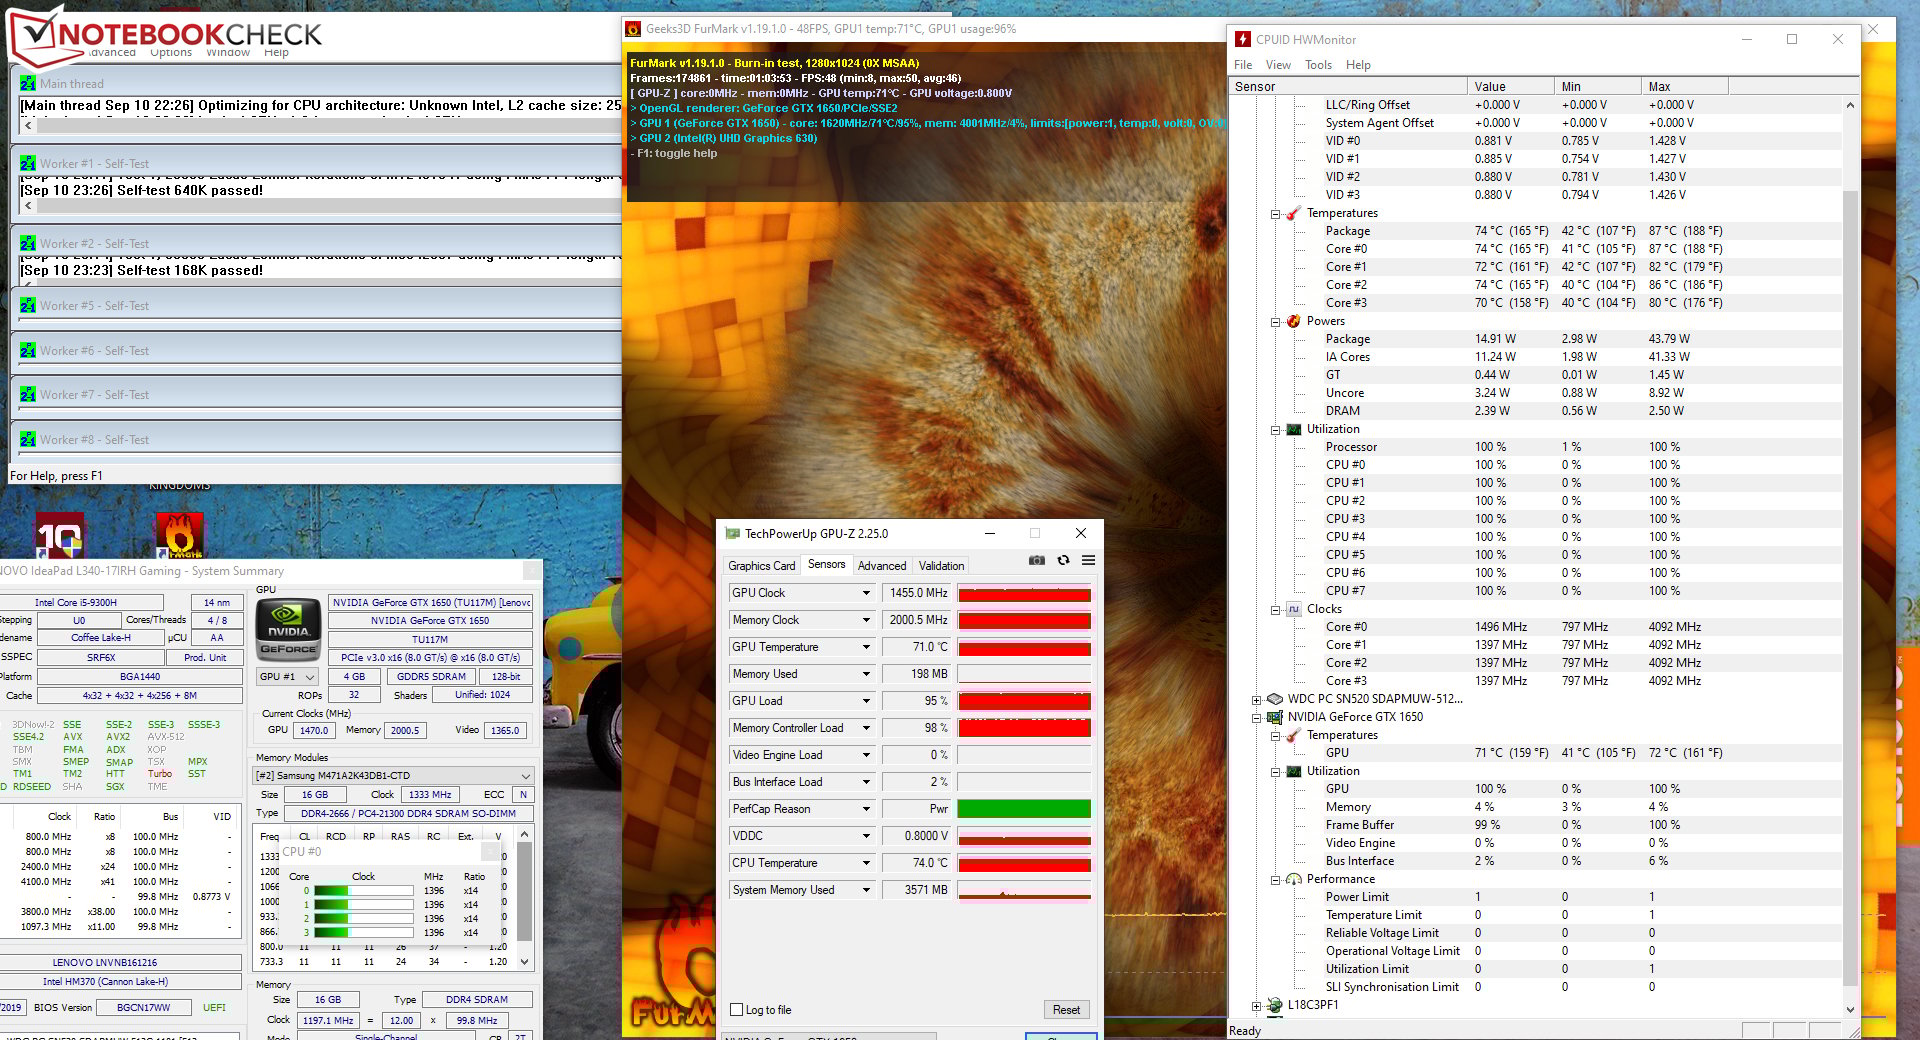Click the CPUID HWMonitor title bar icon

[1243, 39]
